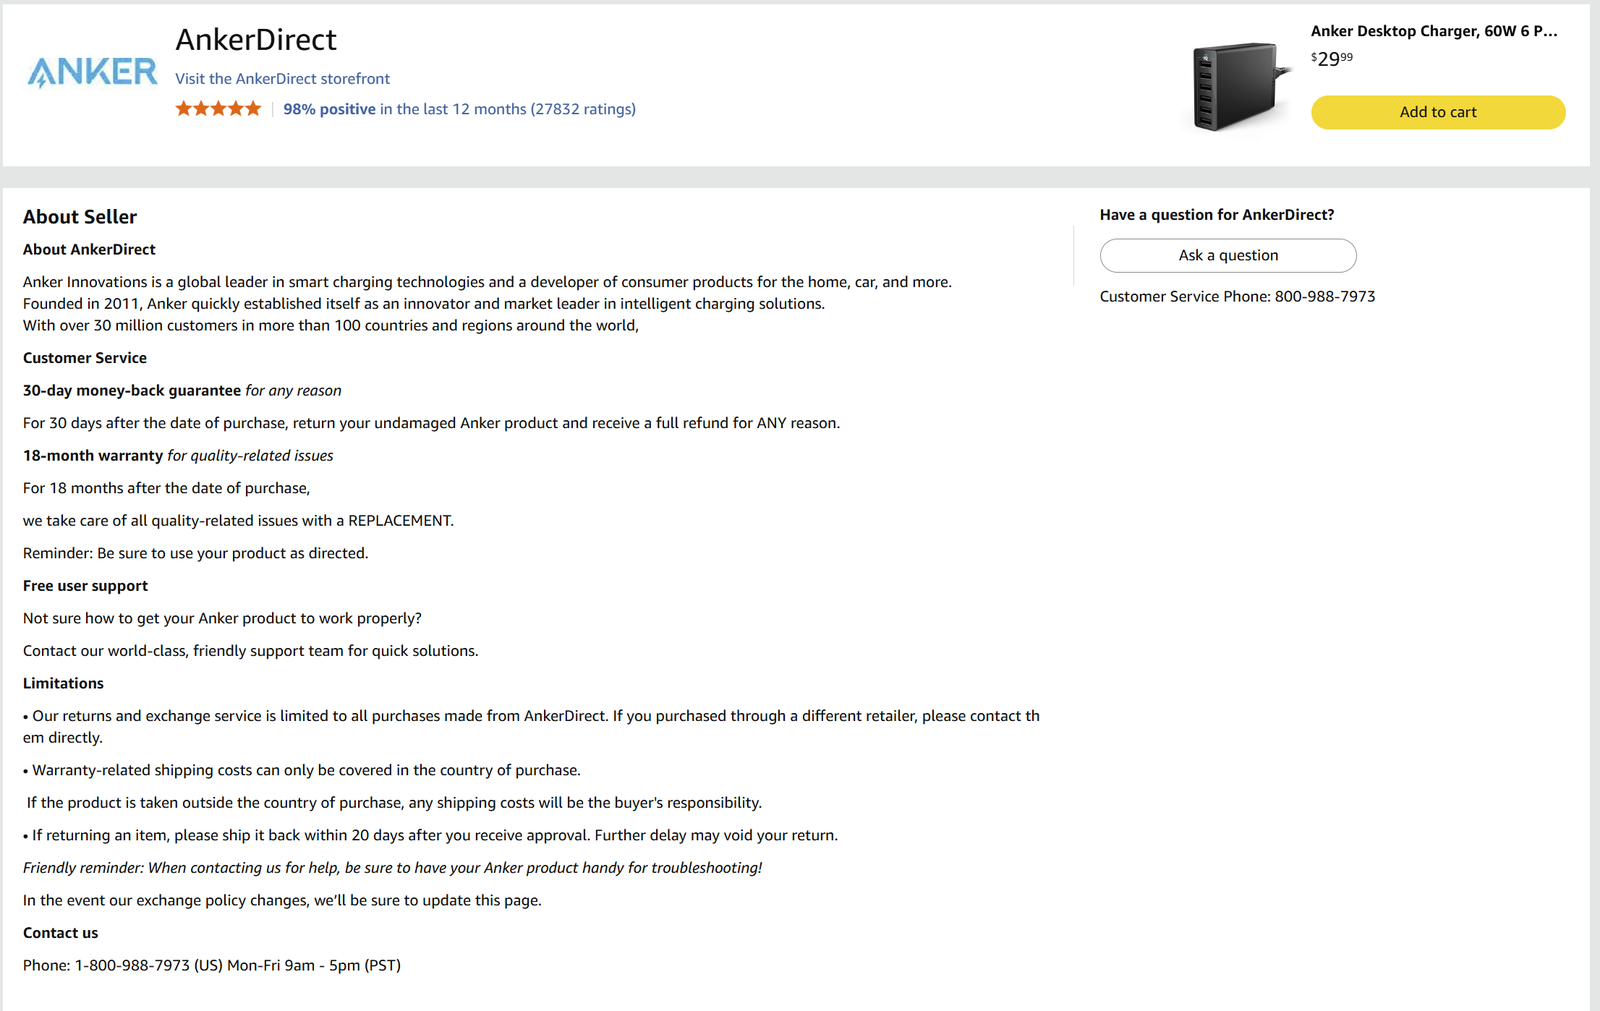
Task: Click the Phone: 1-800-988-7973 contact line
Action: [212, 965]
